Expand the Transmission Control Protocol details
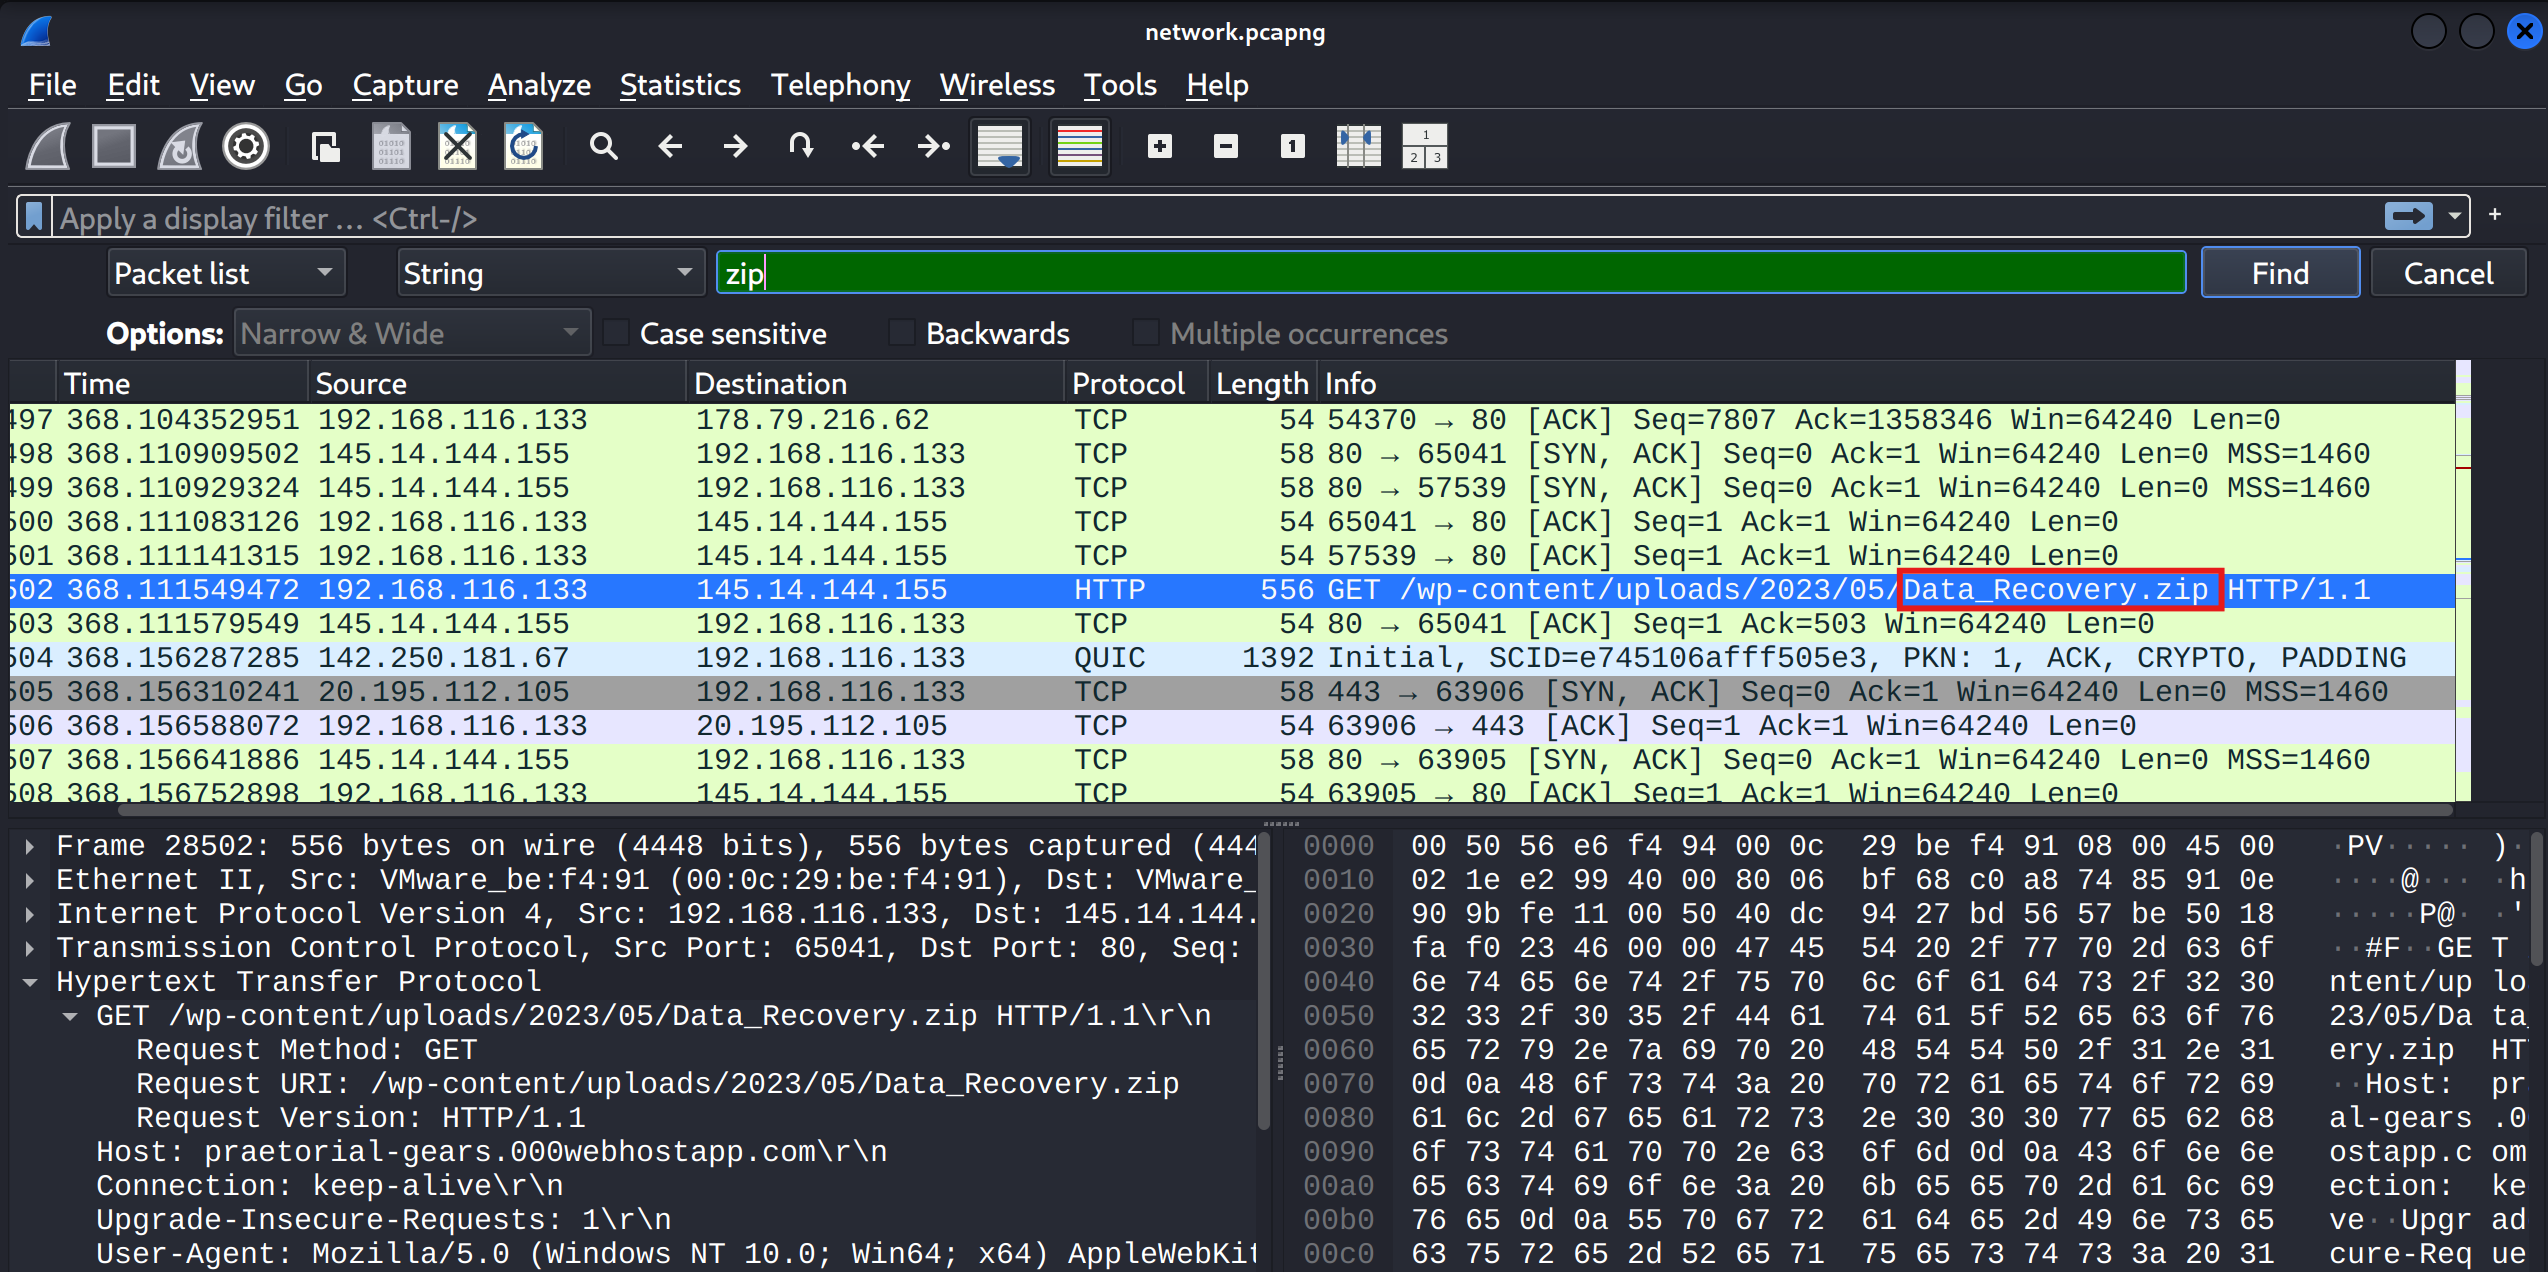2548x1272 pixels. click(x=28, y=947)
